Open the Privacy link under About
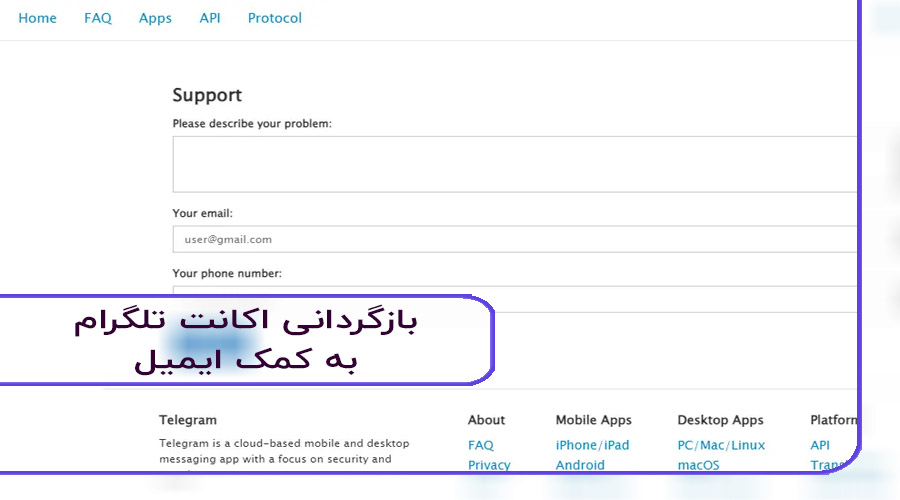Screen dimensions: 900x500 click(489, 465)
